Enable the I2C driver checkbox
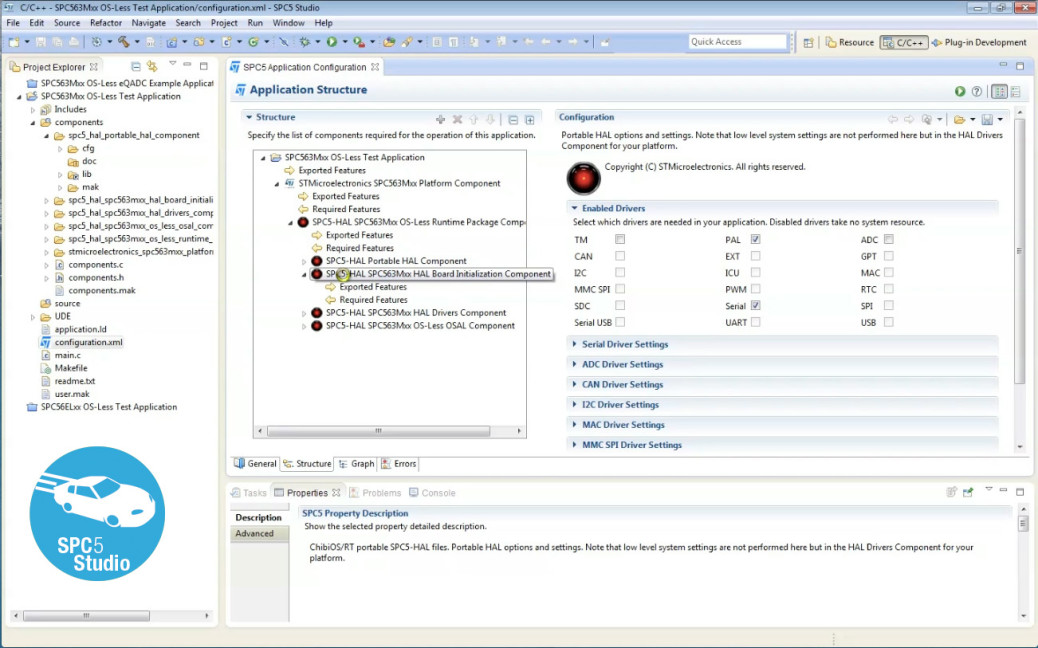The height and width of the screenshot is (648, 1038). tap(620, 272)
